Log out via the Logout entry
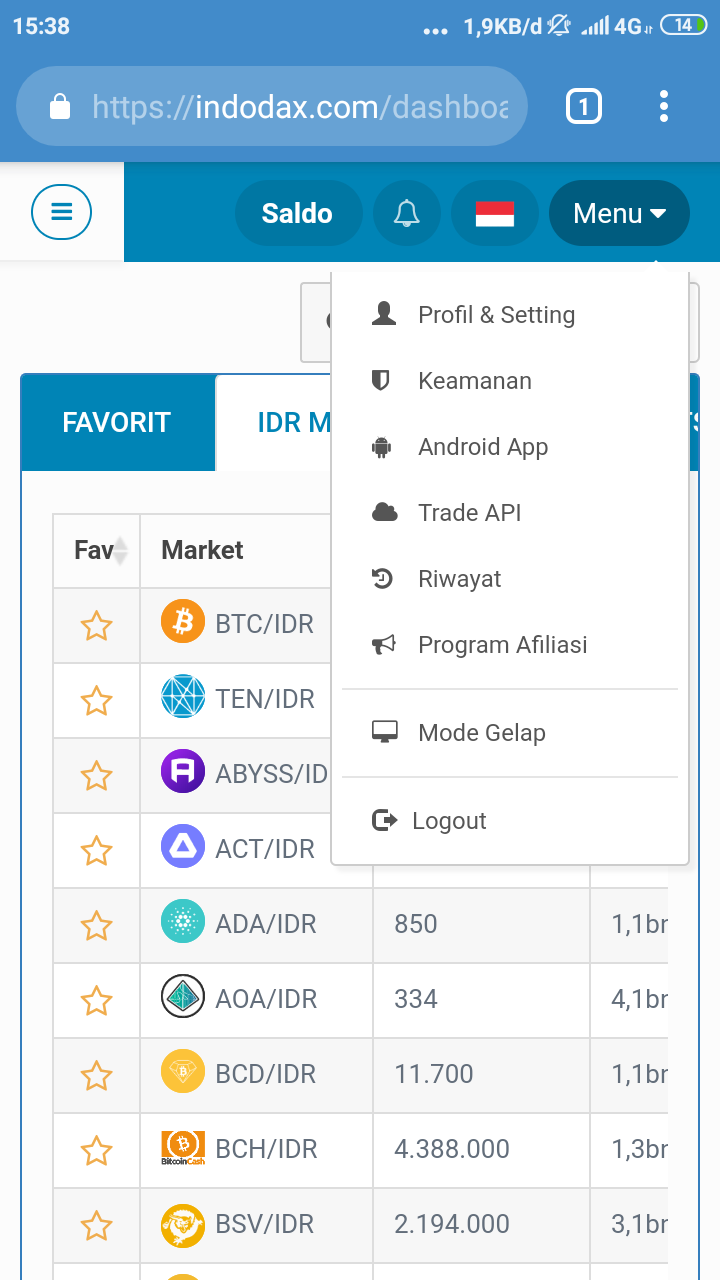 [x=510, y=821]
